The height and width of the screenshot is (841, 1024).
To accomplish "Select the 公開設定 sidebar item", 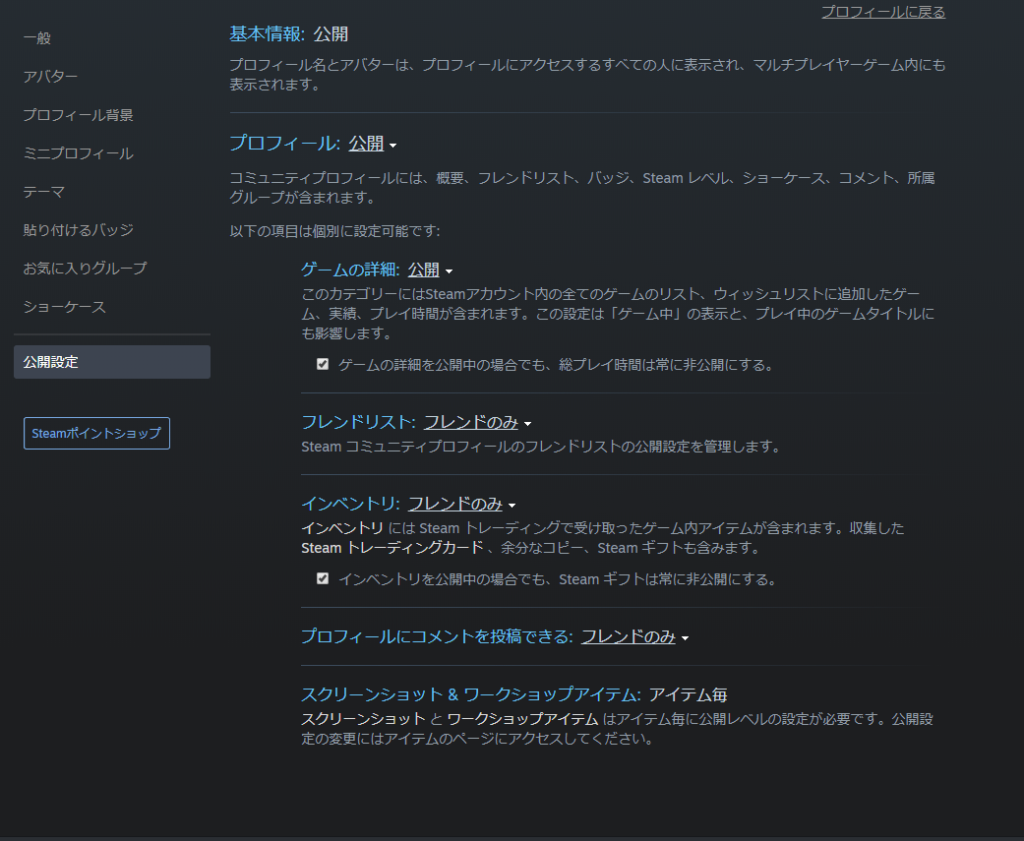I will pyautogui.click(x=51, y=362).
